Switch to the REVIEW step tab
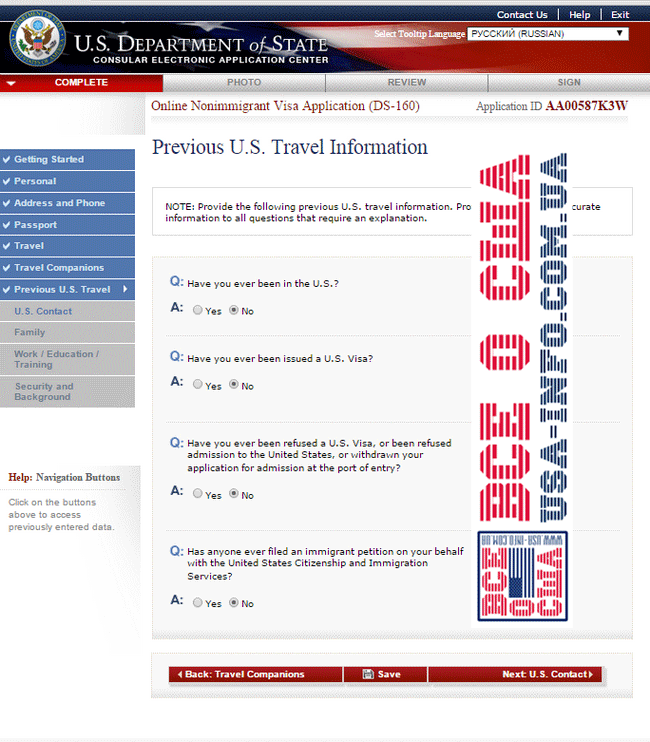 click(407, 82)
